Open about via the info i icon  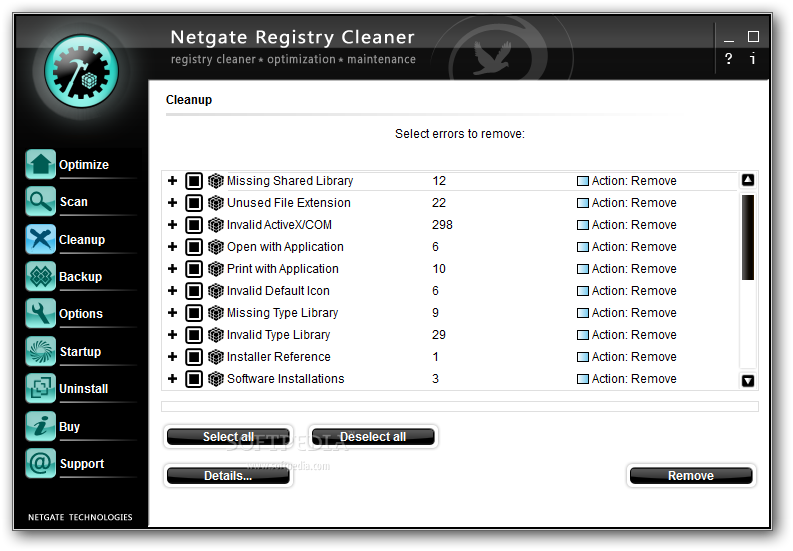point(753,59)
